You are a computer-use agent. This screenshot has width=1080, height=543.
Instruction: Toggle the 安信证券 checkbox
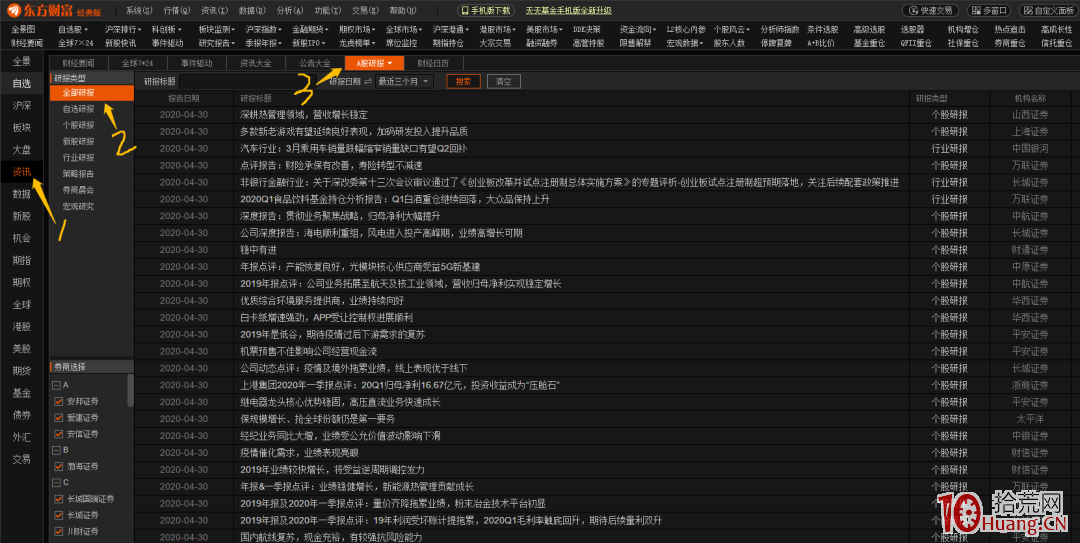[x=59, y=434]
